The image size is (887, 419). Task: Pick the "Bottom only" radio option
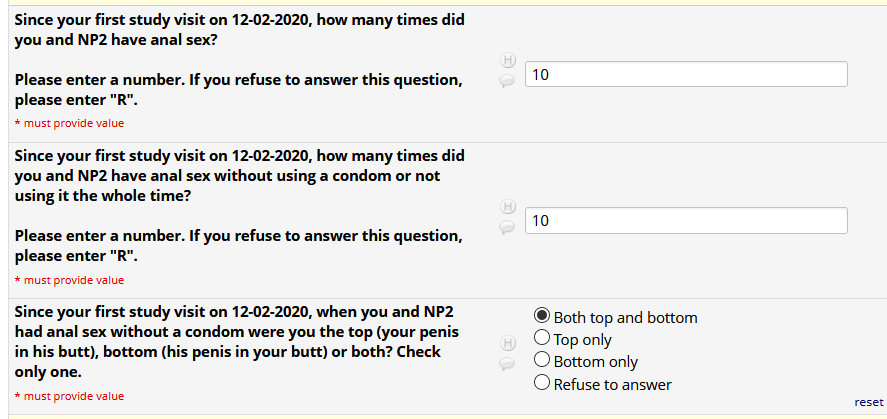click(x=542, y=361)
